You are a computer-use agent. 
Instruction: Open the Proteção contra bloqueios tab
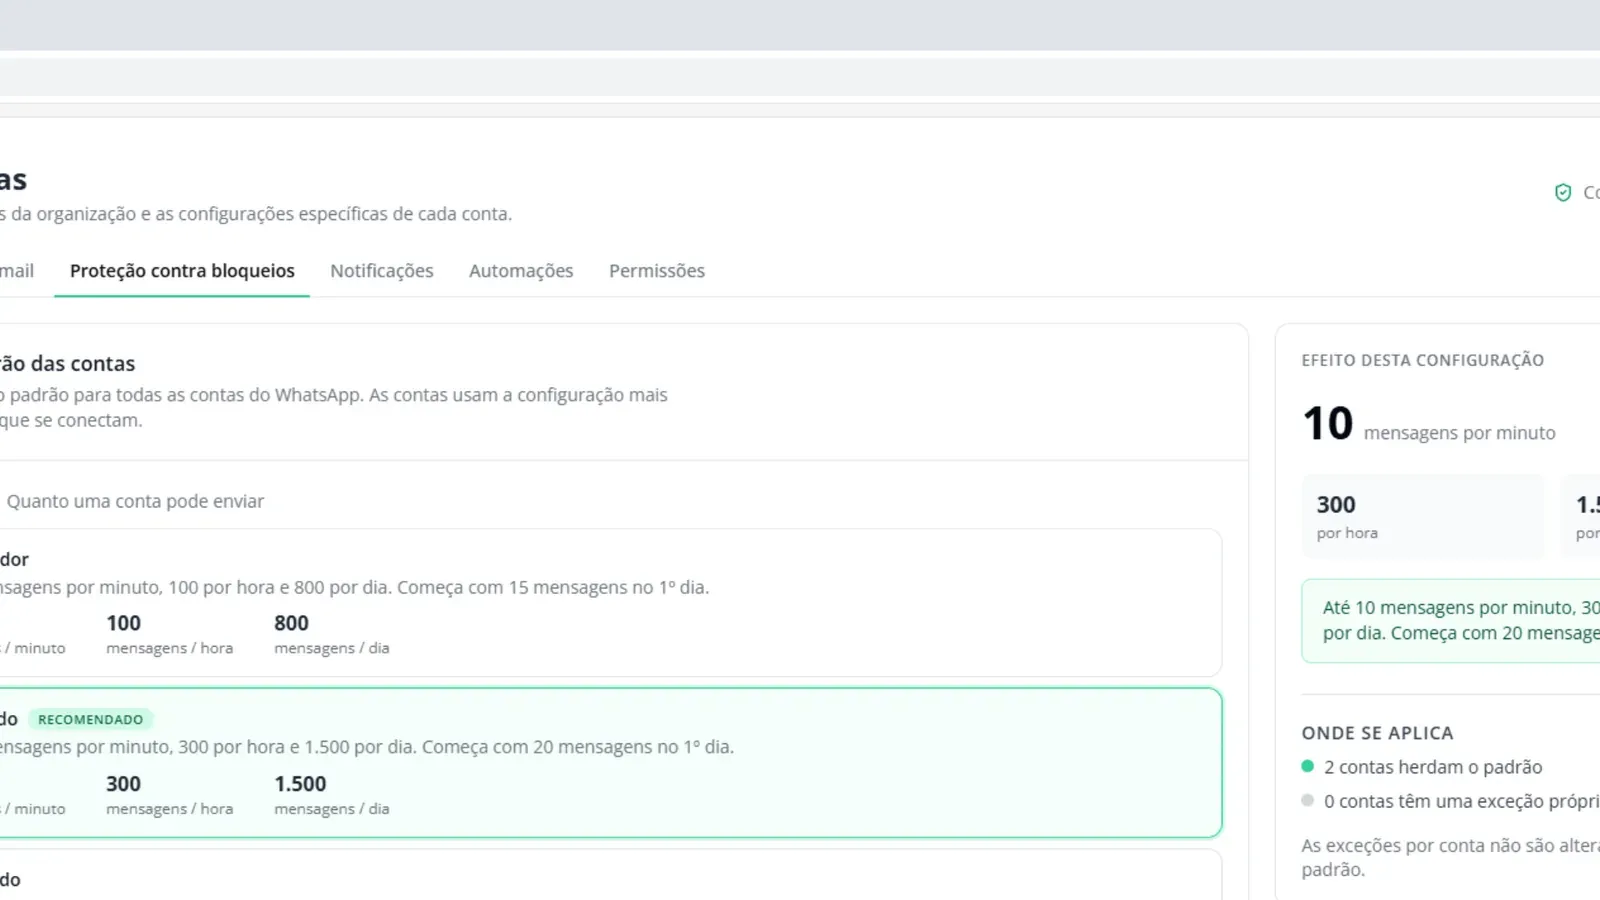tap(182, 271)
